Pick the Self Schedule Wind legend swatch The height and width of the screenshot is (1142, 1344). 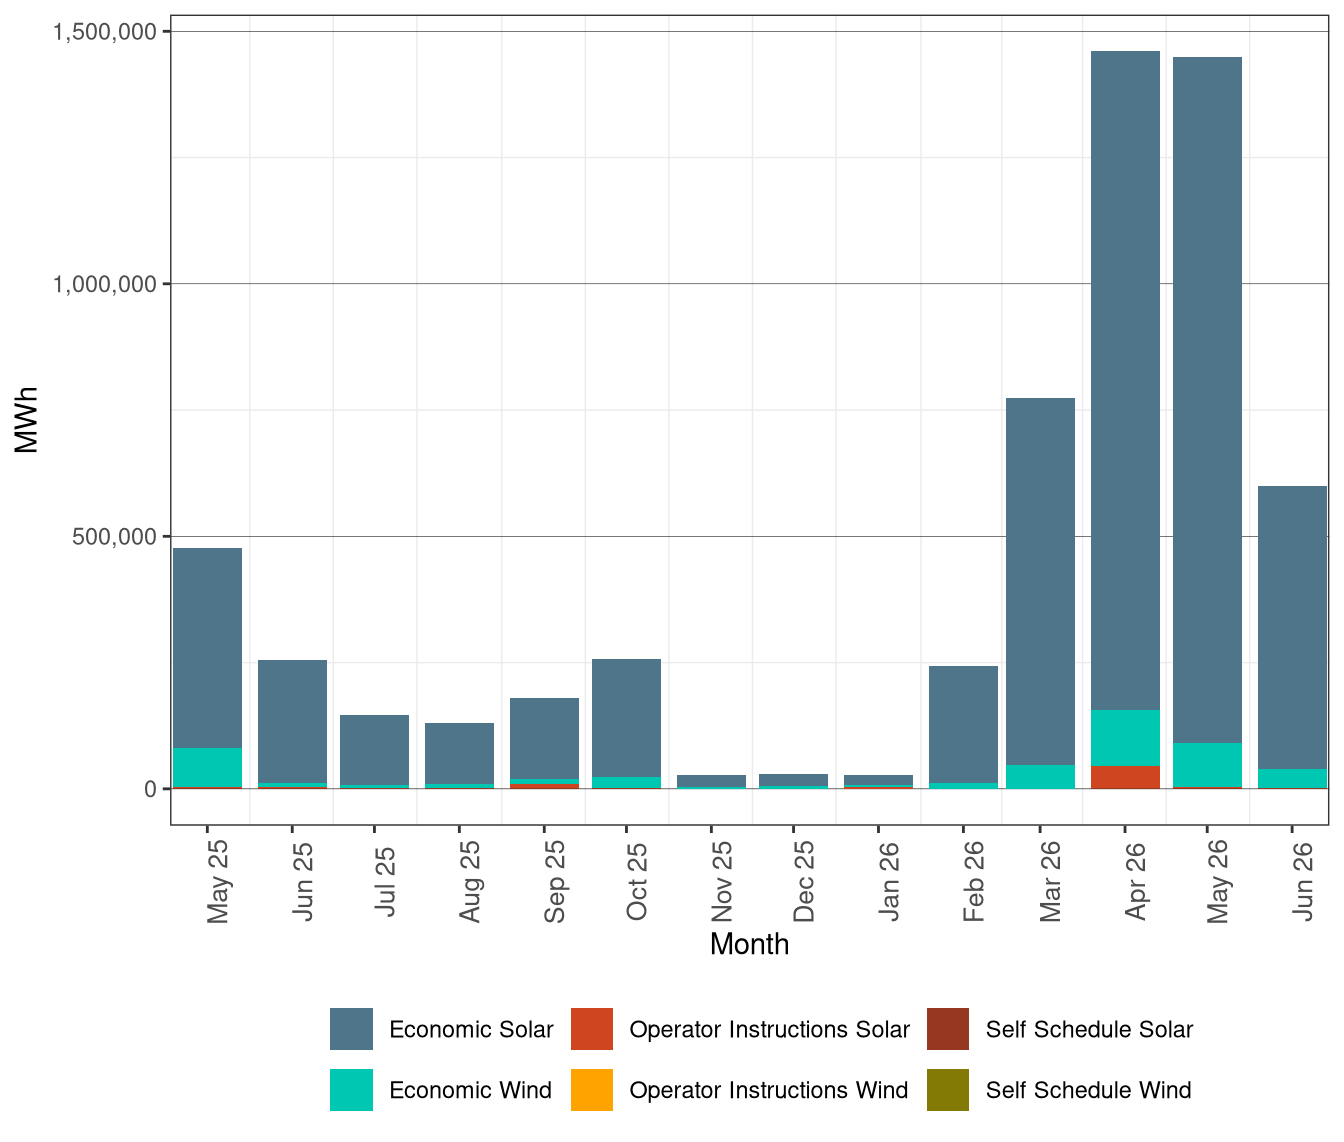948,1090
